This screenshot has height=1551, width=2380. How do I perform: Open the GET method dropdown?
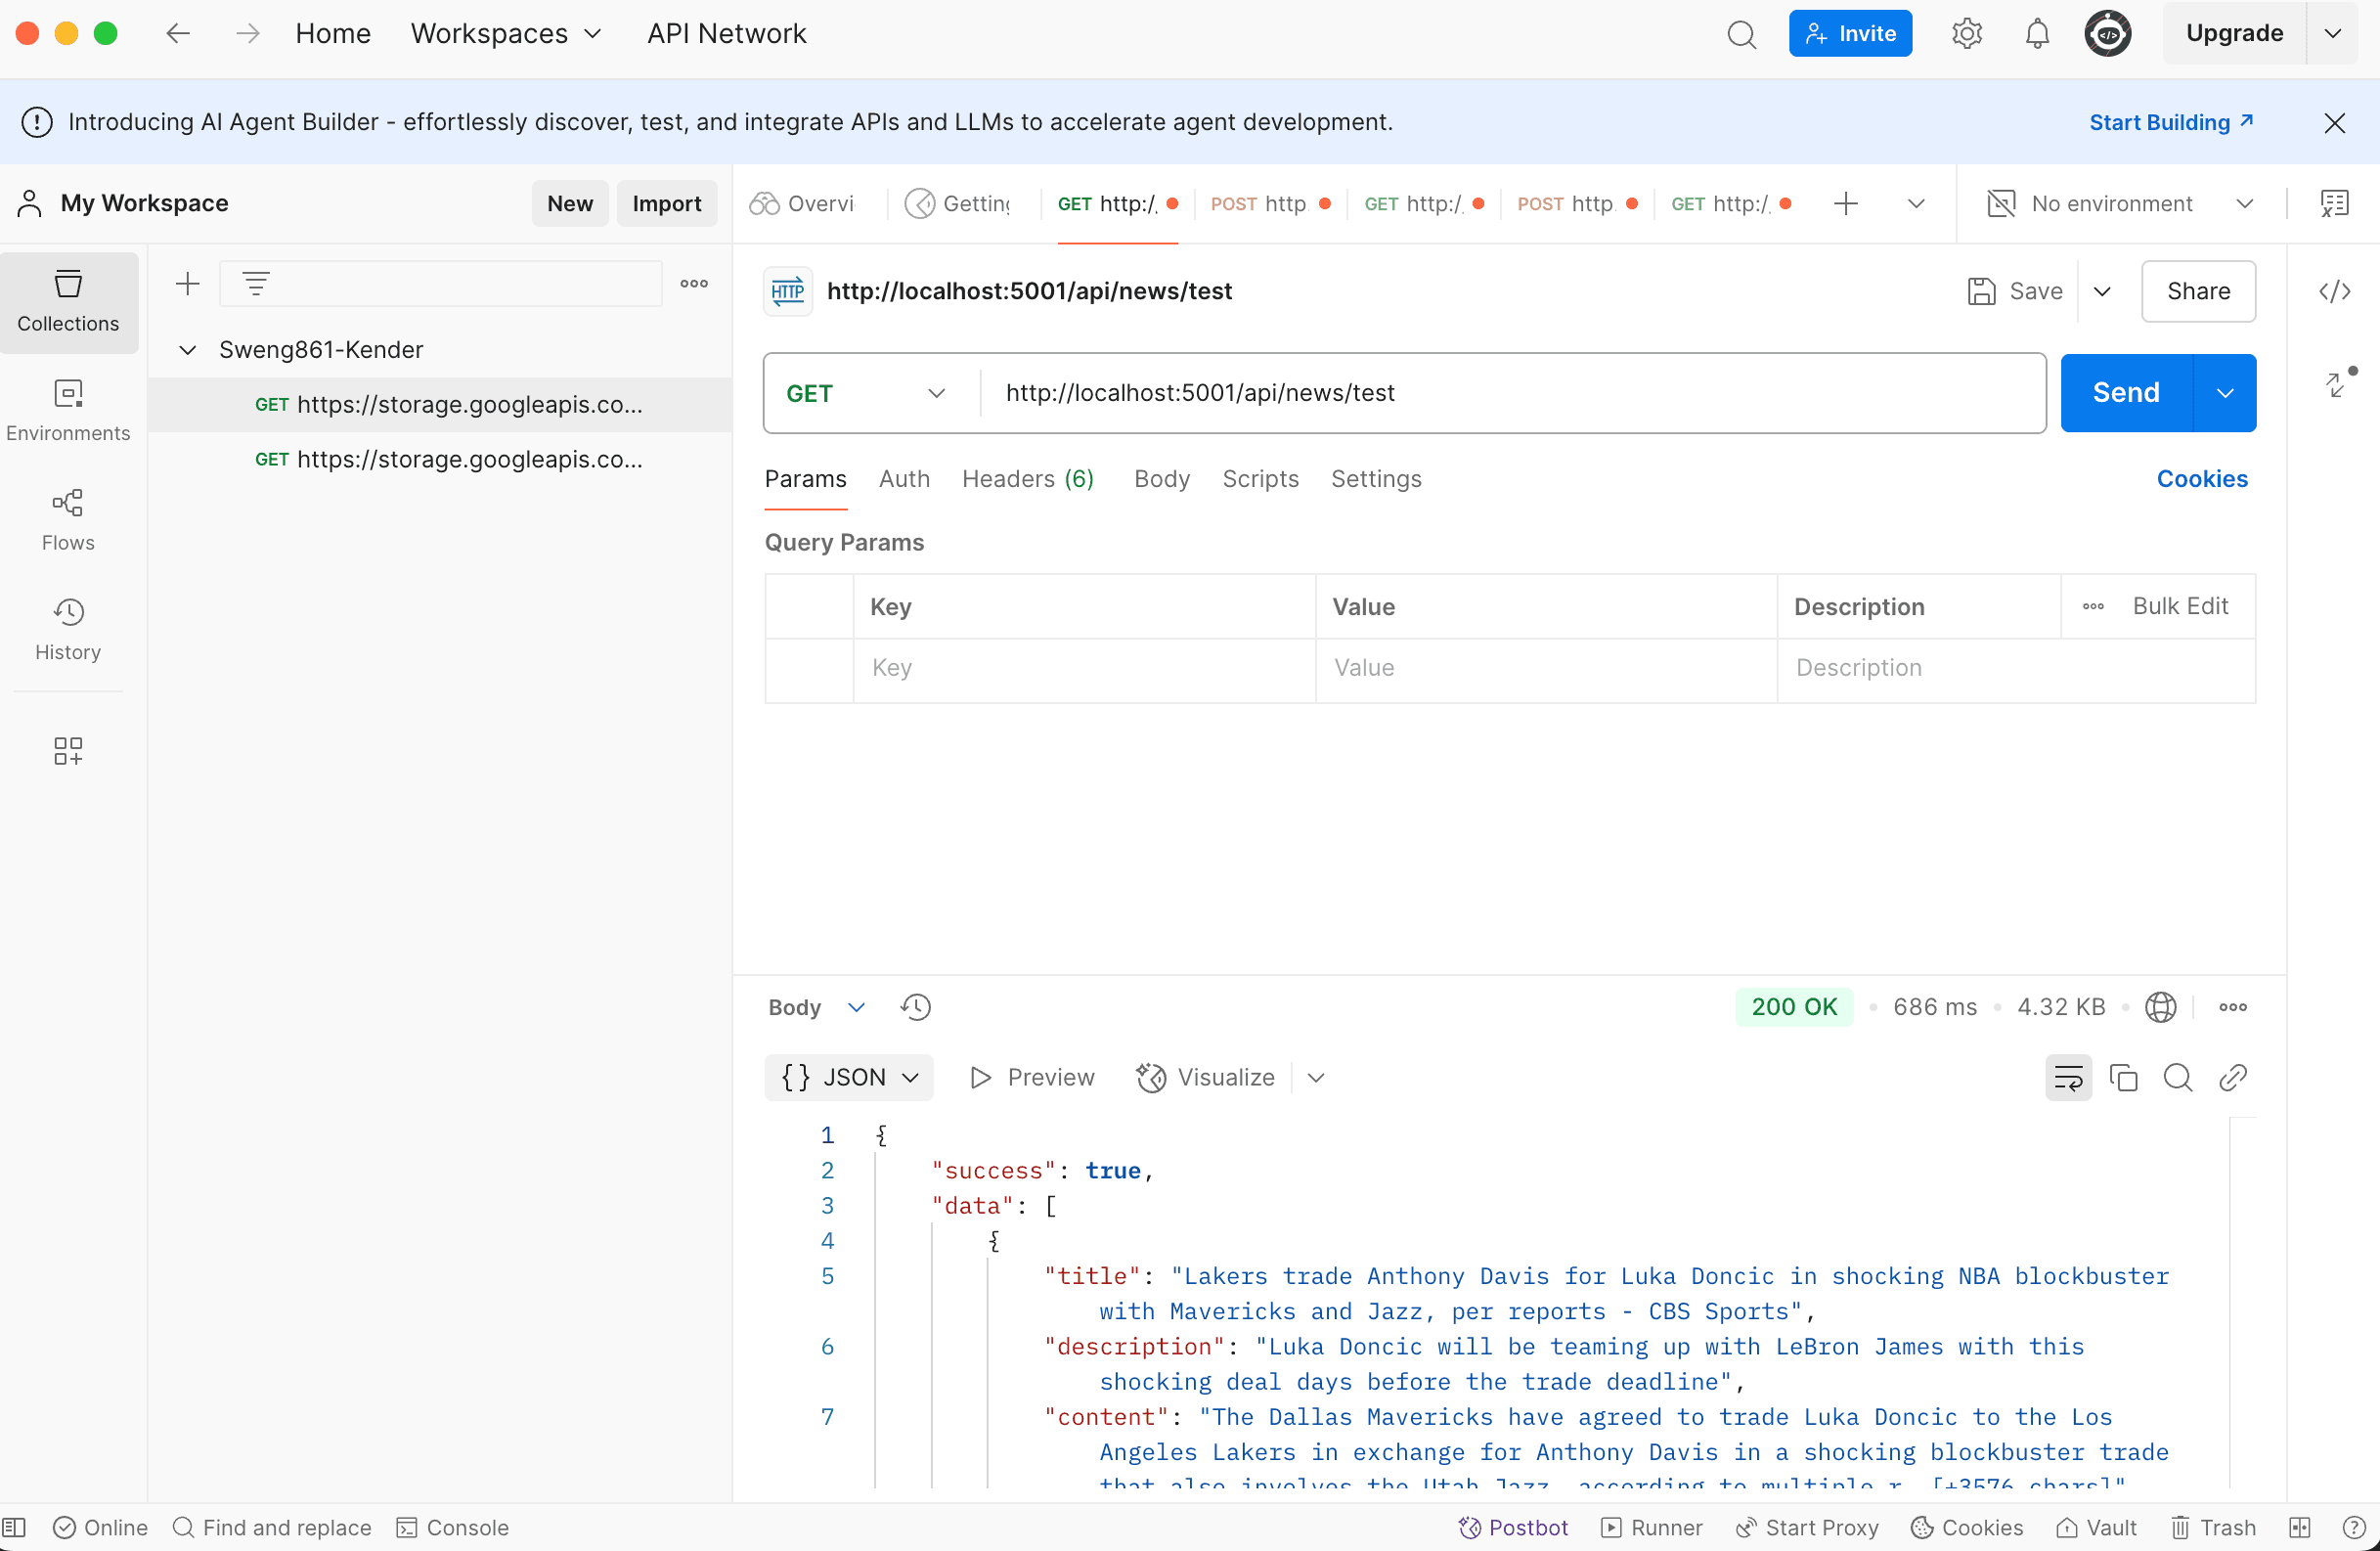tap(866, 393)
